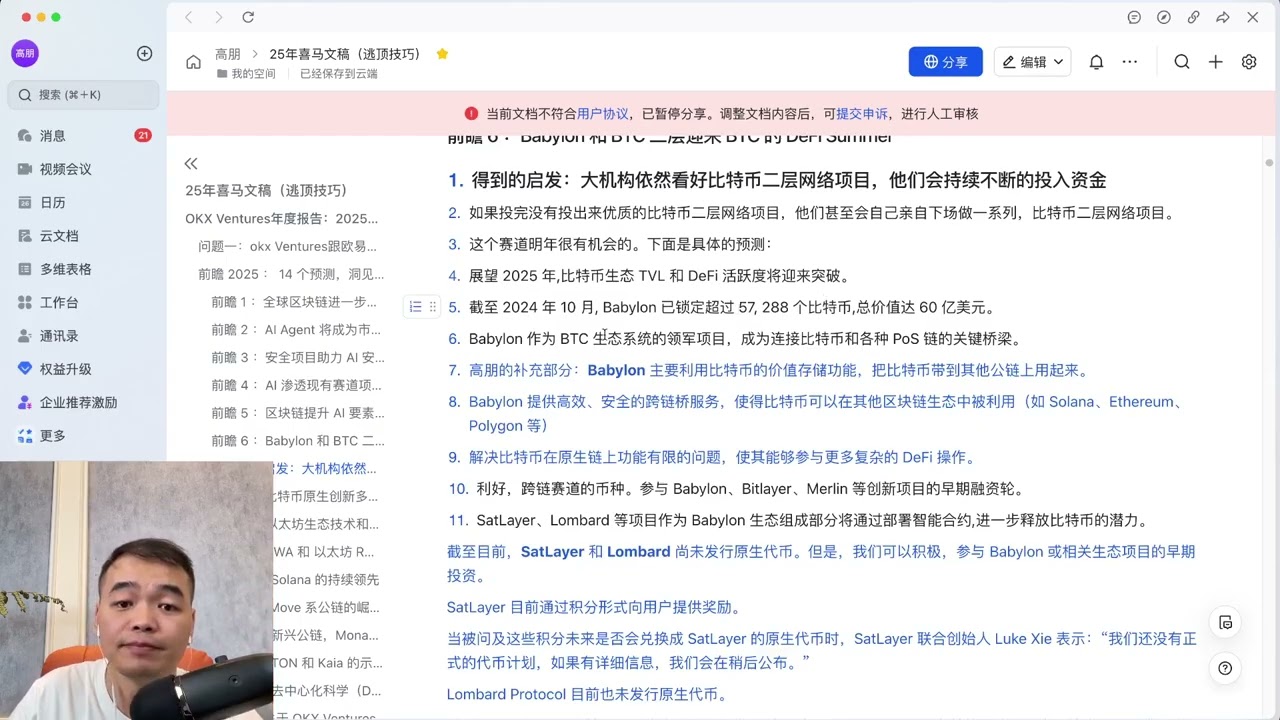Viewport: 1280px width, 720px height.
Task: Select outline item 前瞻 3: 安全项目助力
Action: point(298,357)
